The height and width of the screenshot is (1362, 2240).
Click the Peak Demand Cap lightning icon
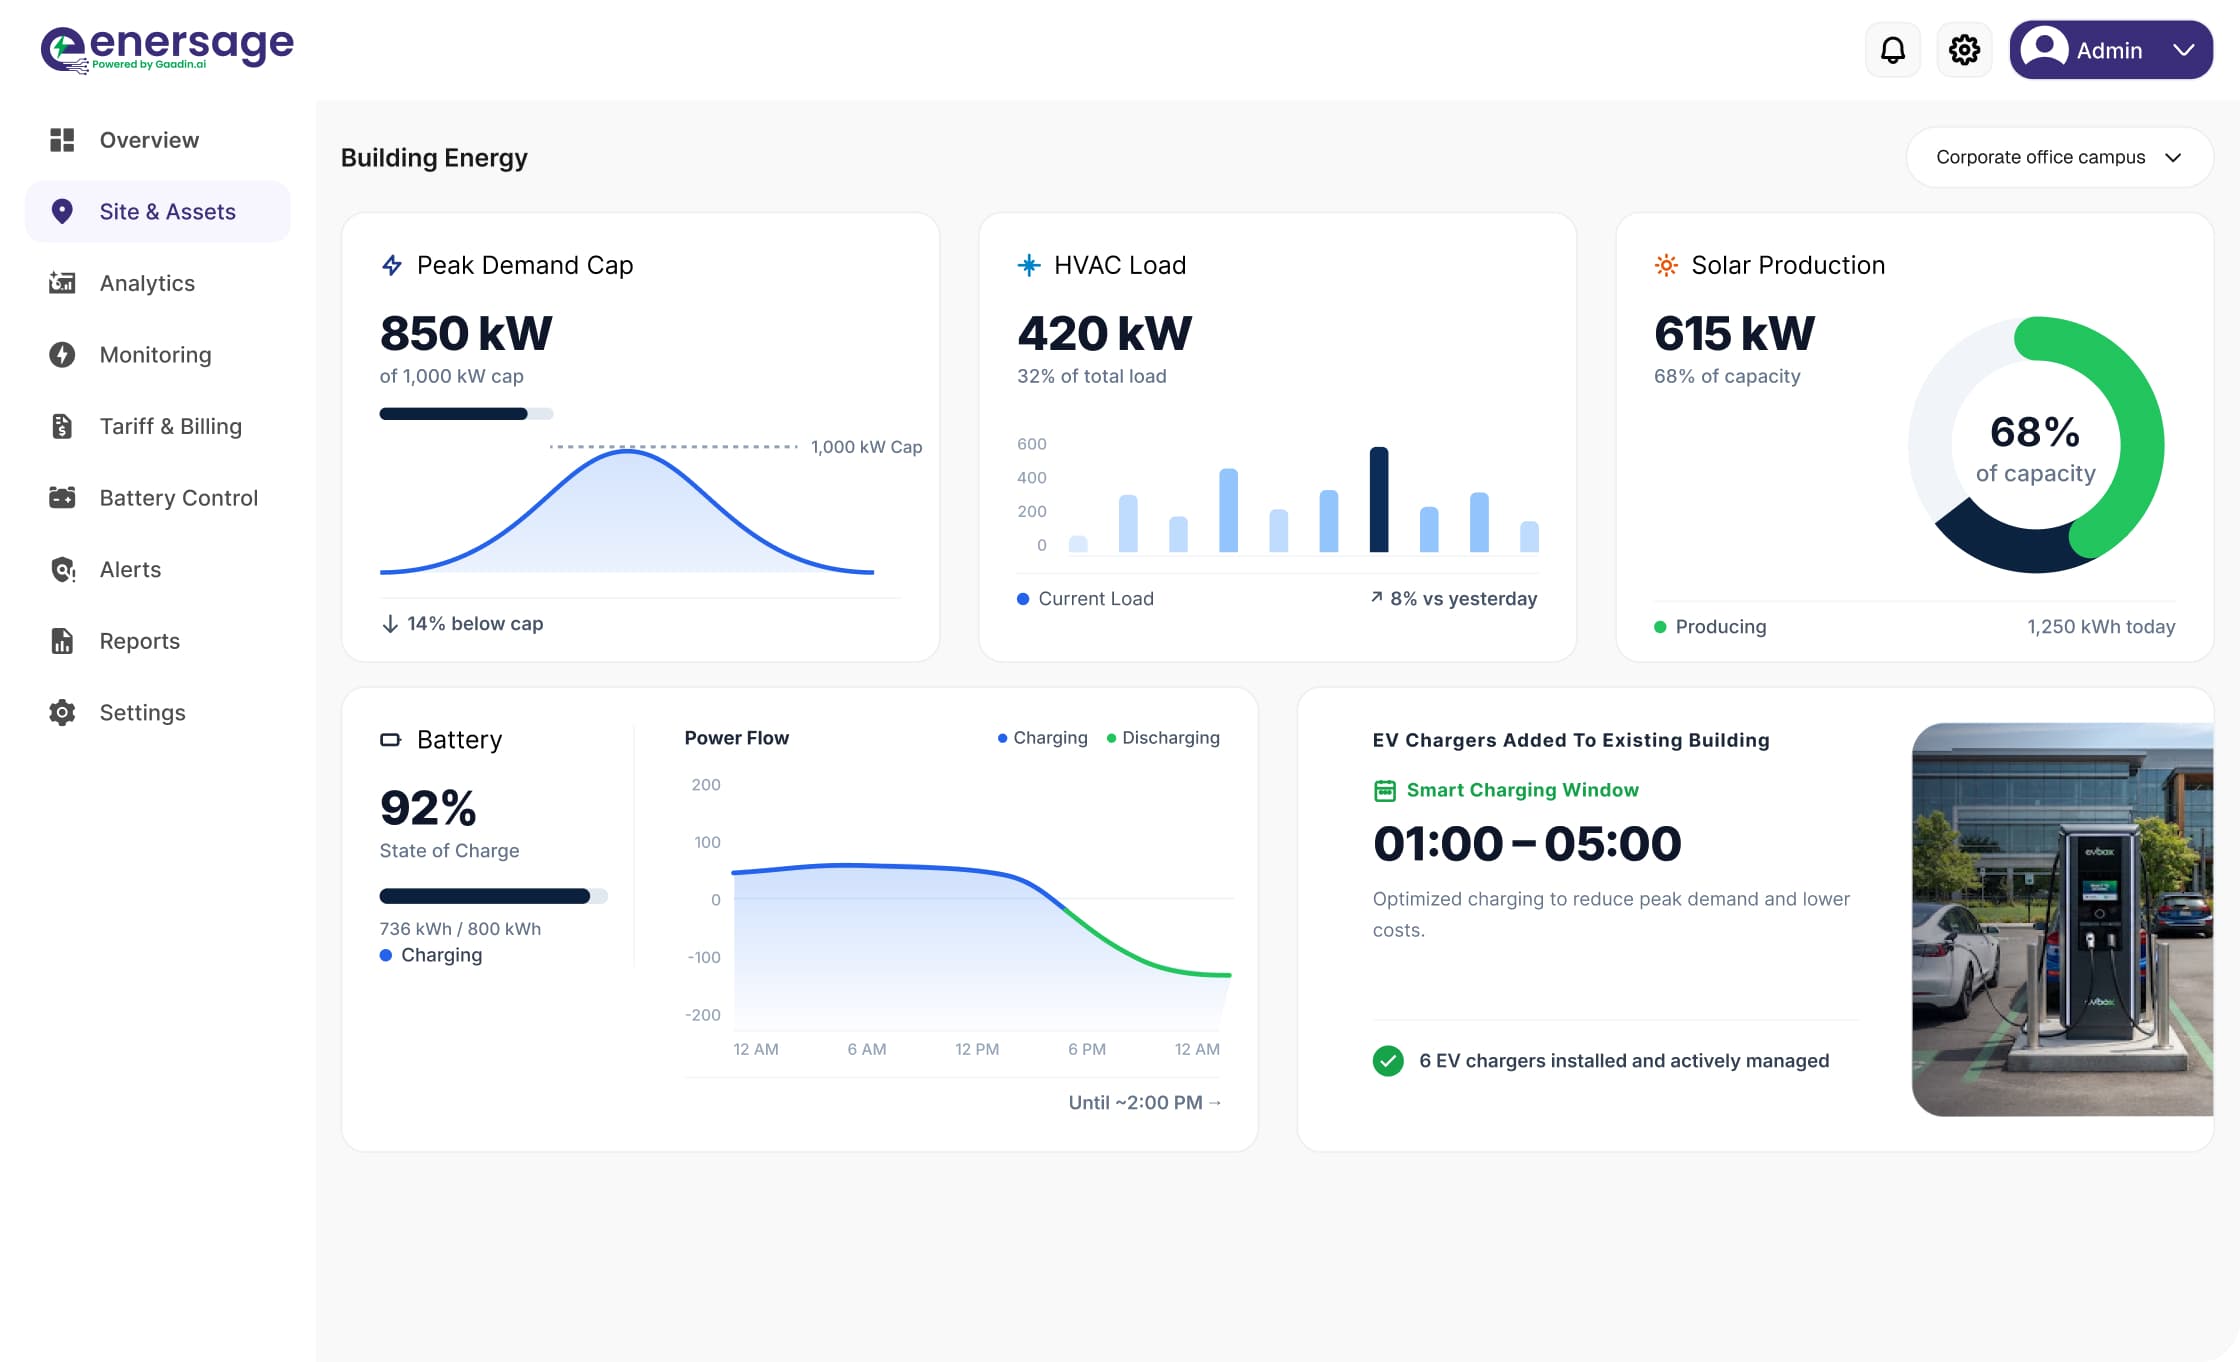(x=392, y=265)
